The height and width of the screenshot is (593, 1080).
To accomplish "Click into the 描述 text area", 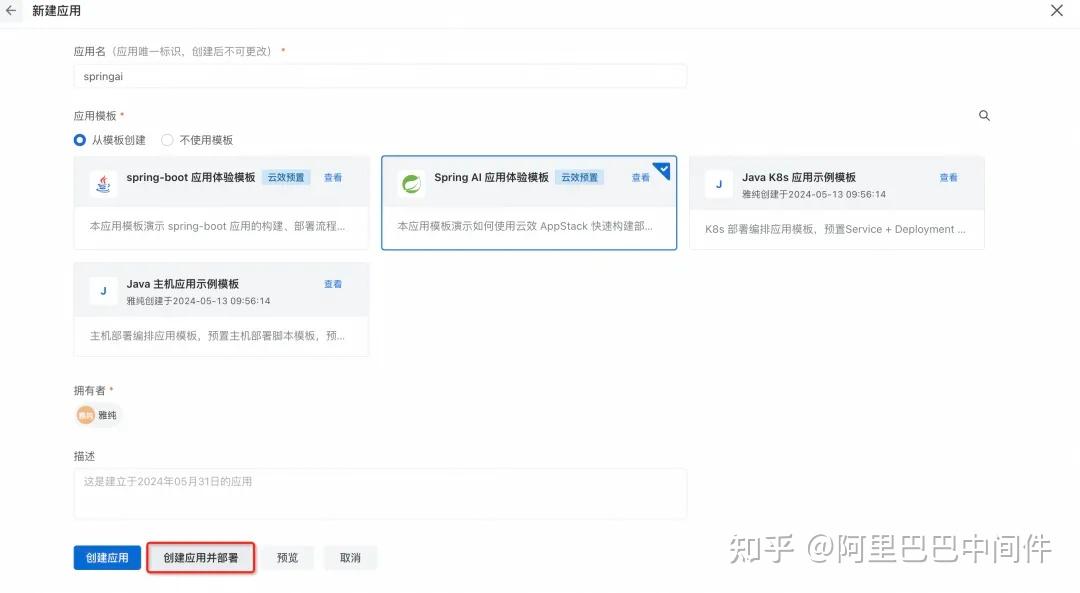I will pyautogui.click(x=380, y=494).
